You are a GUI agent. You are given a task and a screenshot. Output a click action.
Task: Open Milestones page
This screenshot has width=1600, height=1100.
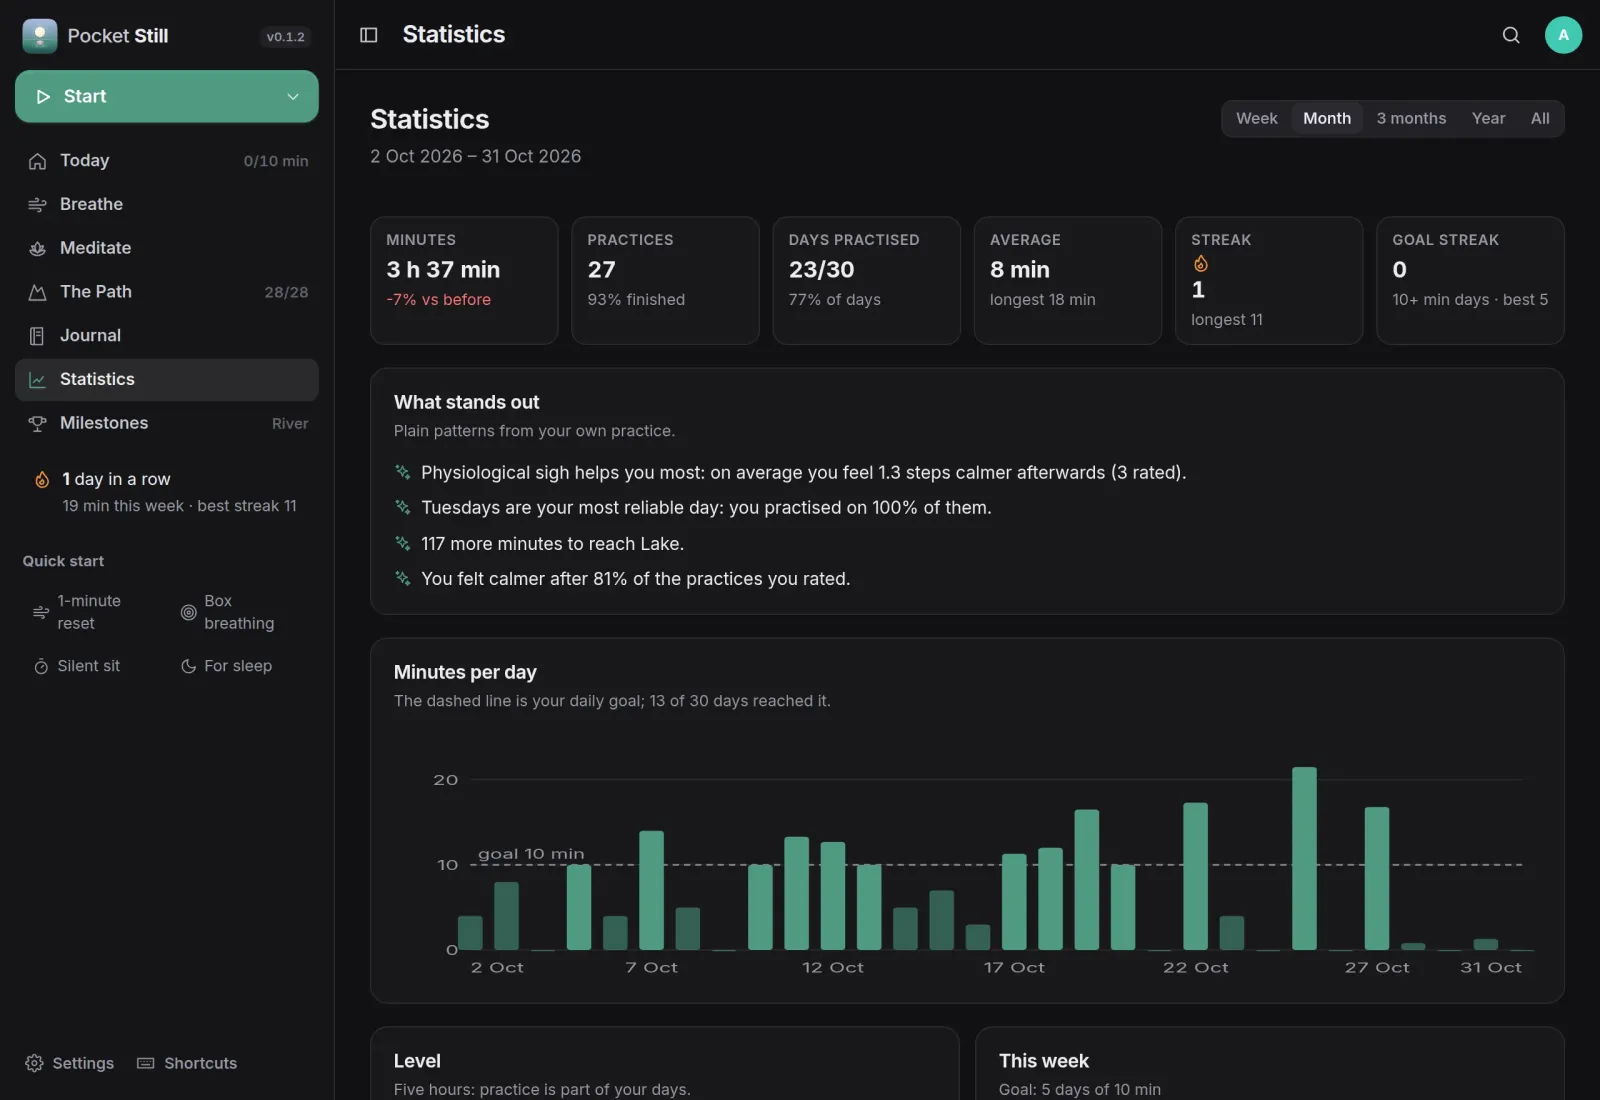pos(167,423)
